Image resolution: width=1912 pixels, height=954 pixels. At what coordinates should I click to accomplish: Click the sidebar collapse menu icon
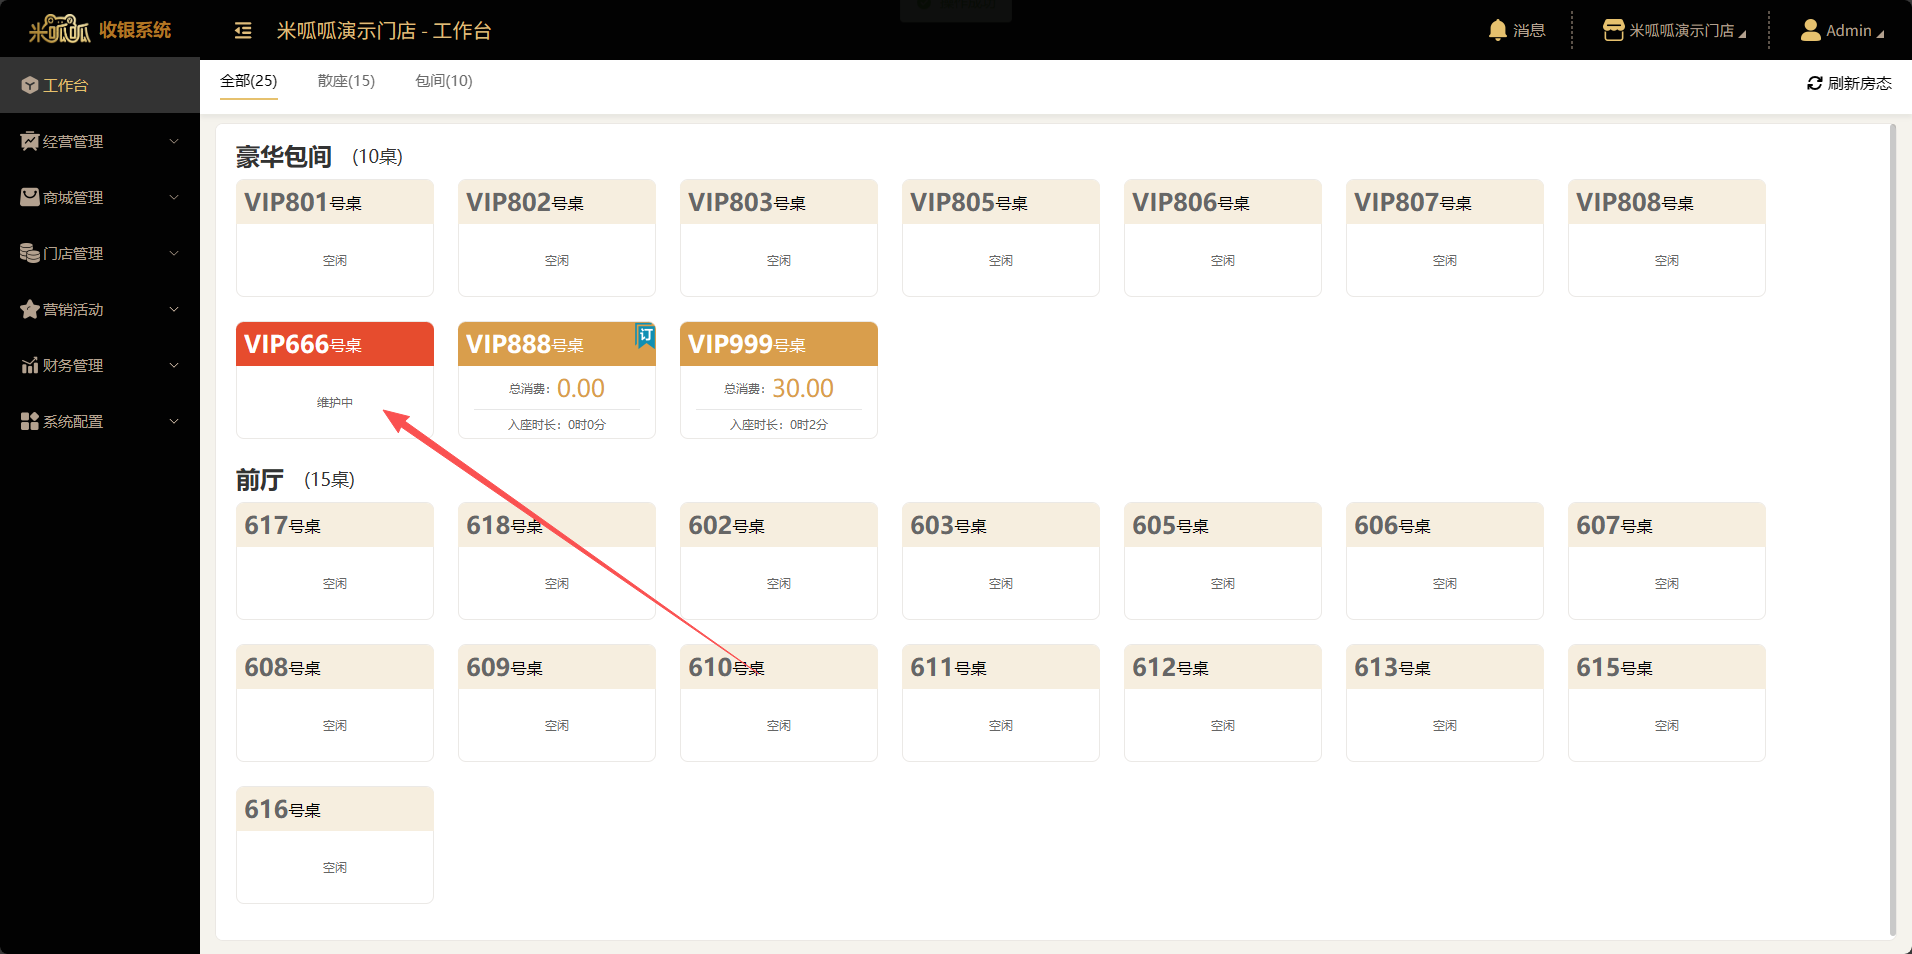click(243, 31)
